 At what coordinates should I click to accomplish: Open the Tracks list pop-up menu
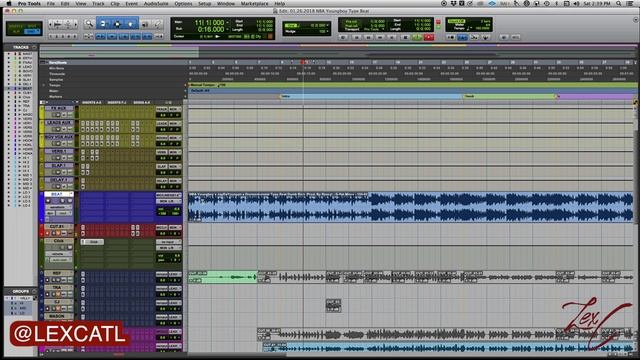(x=34, y=47)
